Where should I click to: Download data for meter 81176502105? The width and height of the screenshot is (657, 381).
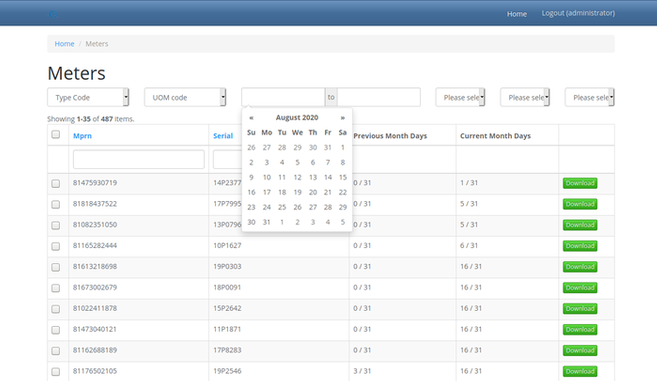click(x=580, y=372)
